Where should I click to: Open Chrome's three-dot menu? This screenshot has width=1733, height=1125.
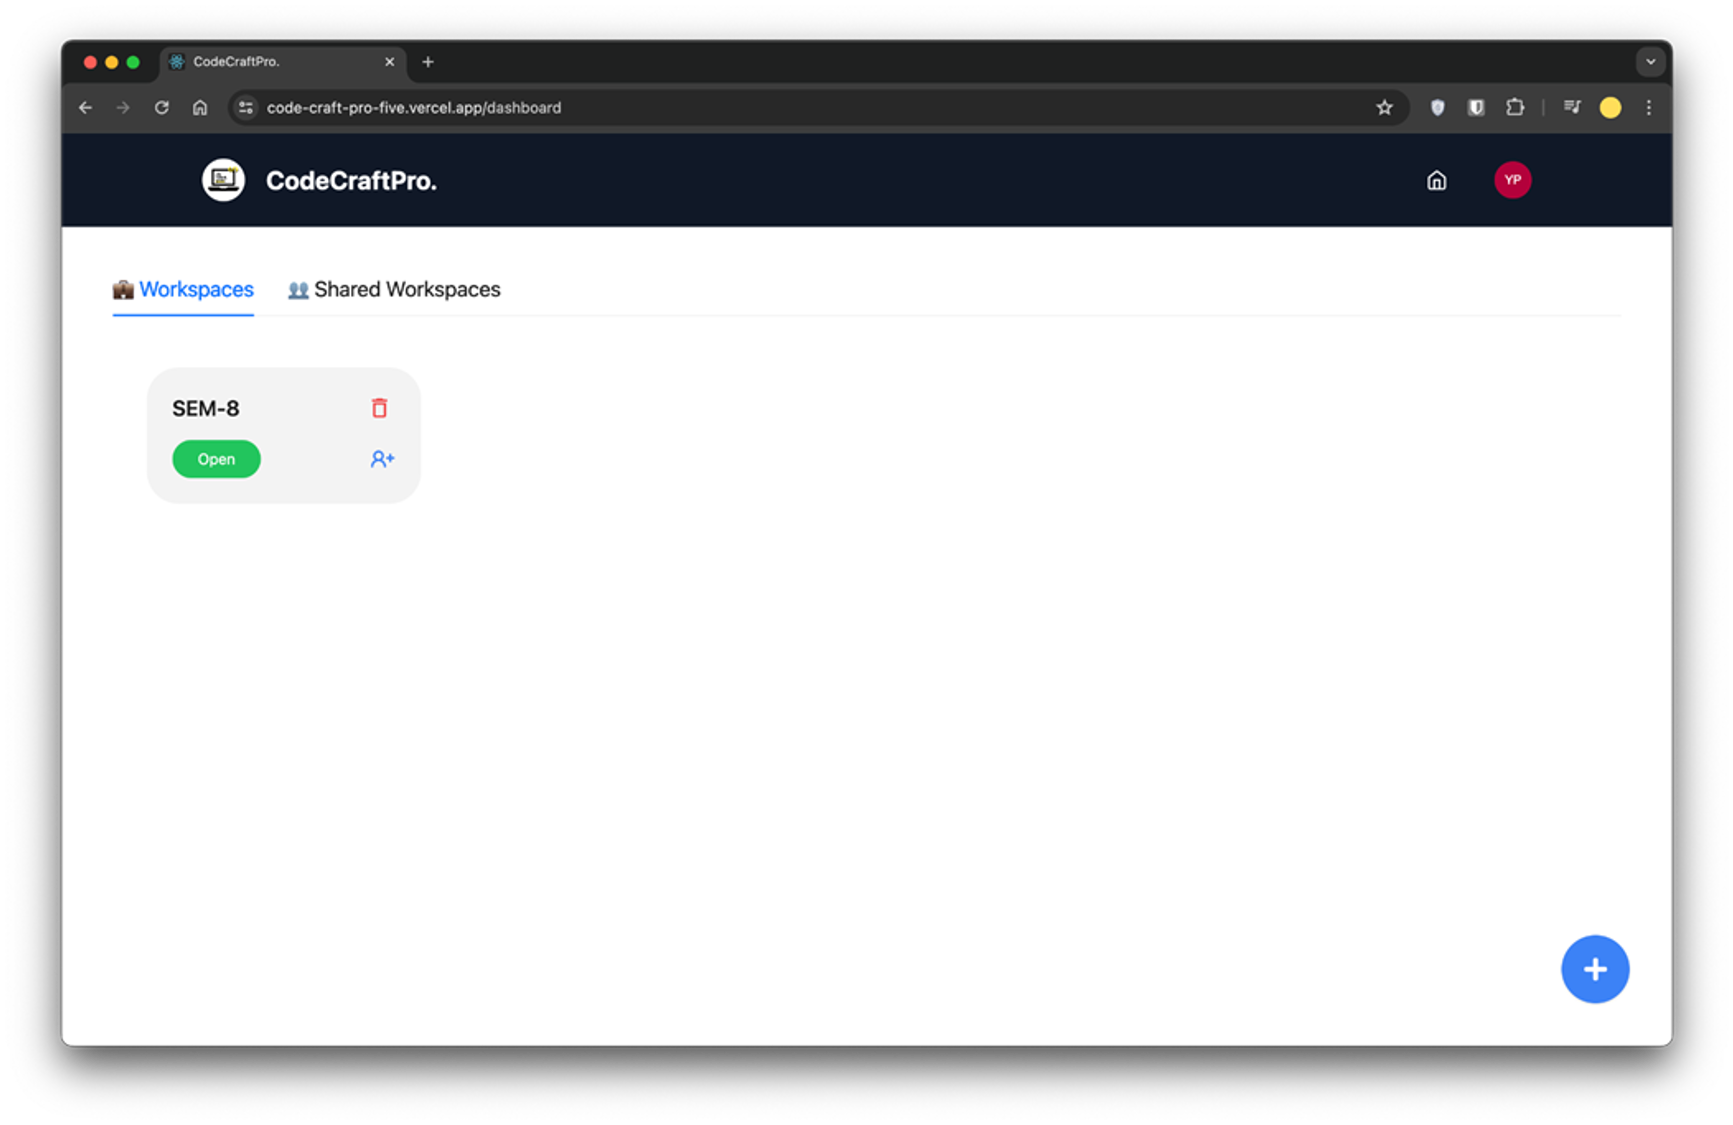[x=1648, y=108]
